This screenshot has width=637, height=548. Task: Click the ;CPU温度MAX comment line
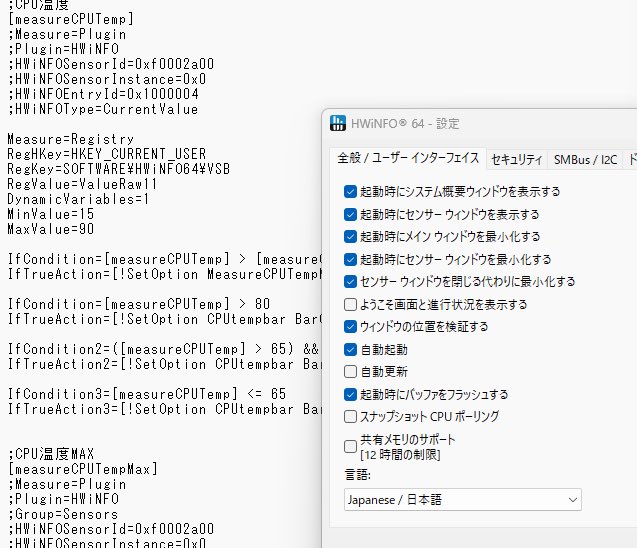coord(51,453)
